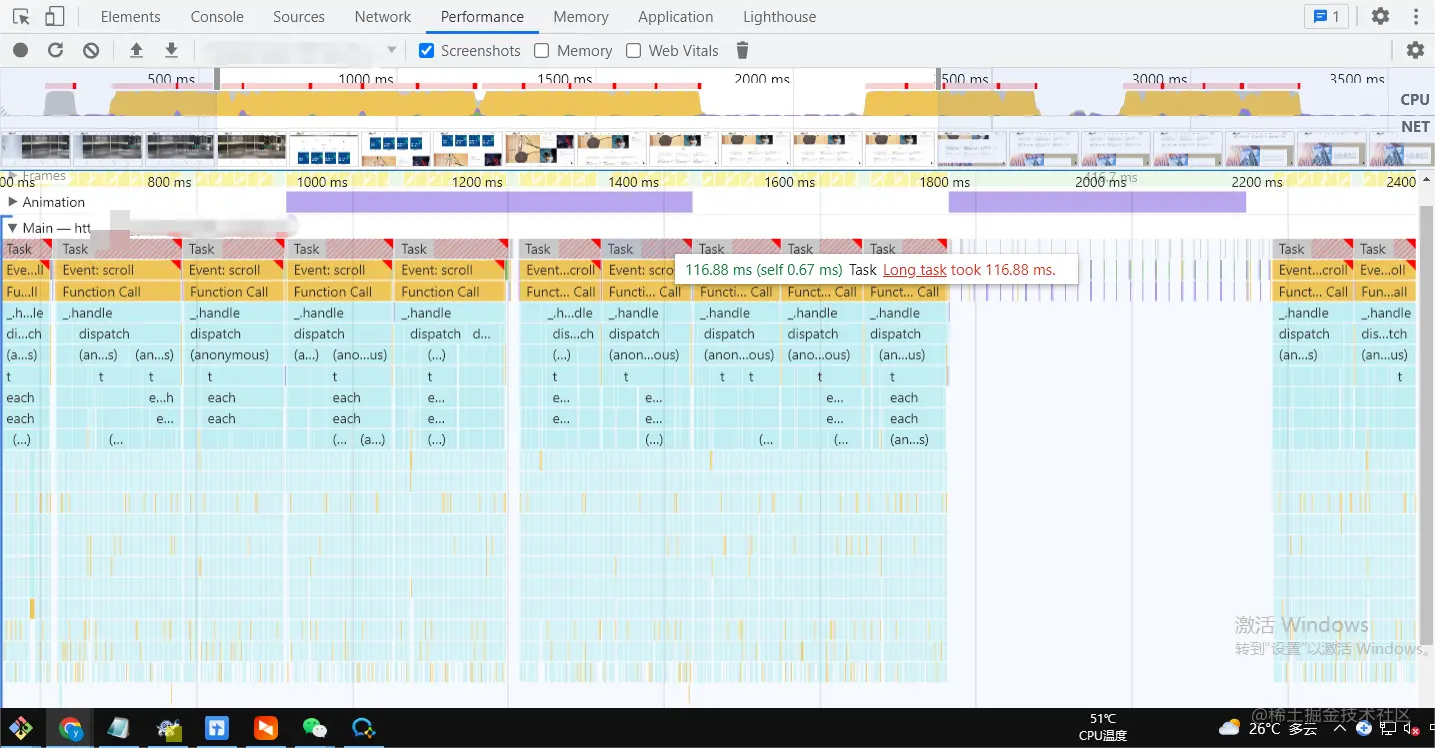Click the Long task link in the tooltip

tap(914, 269)
